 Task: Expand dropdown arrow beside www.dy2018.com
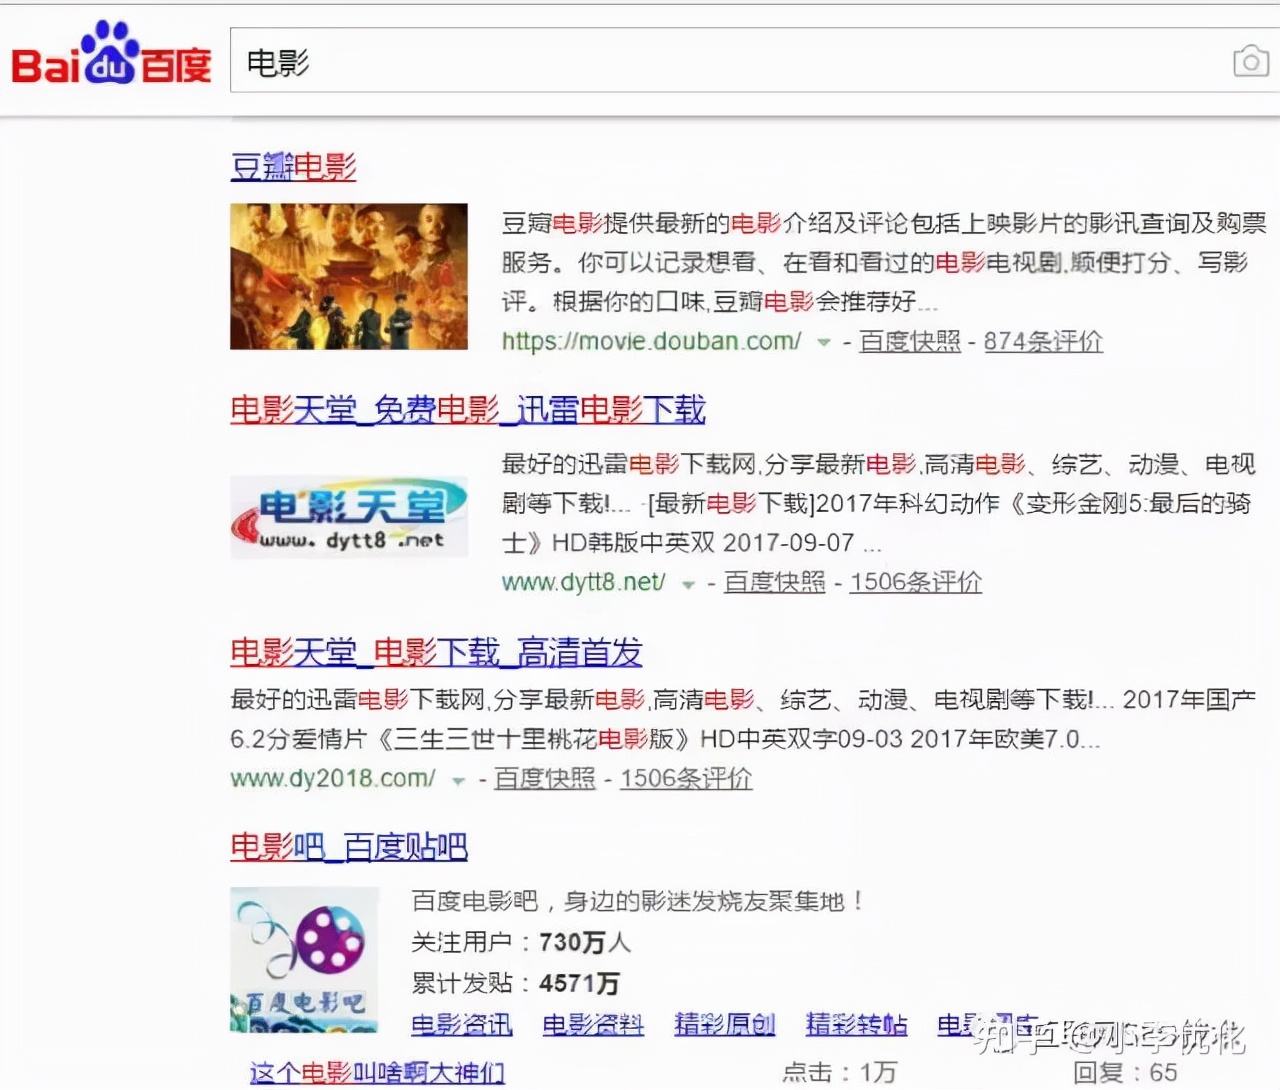coord(458,781)
